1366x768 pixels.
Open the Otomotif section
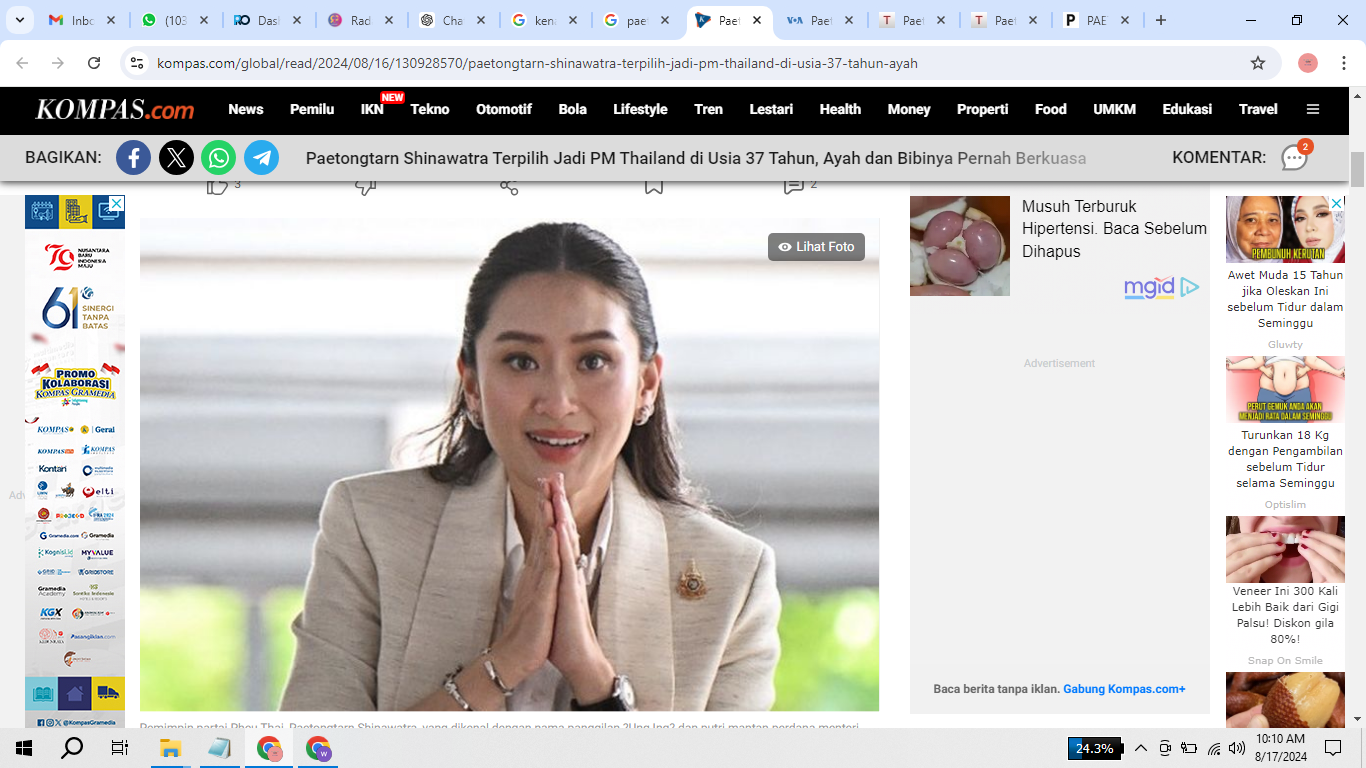coord(504,109)
